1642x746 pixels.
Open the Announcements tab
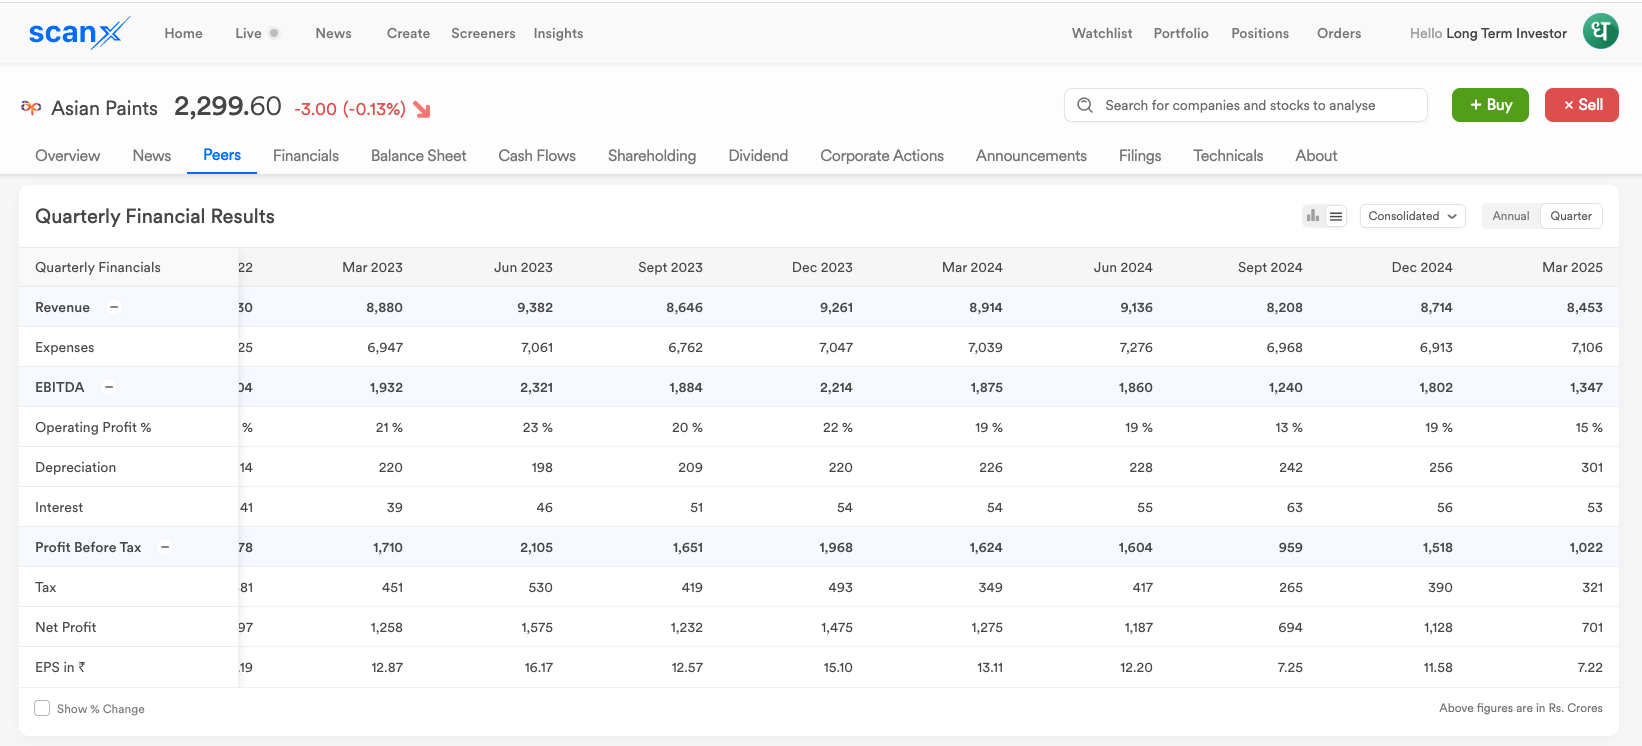coord(1031,156)
